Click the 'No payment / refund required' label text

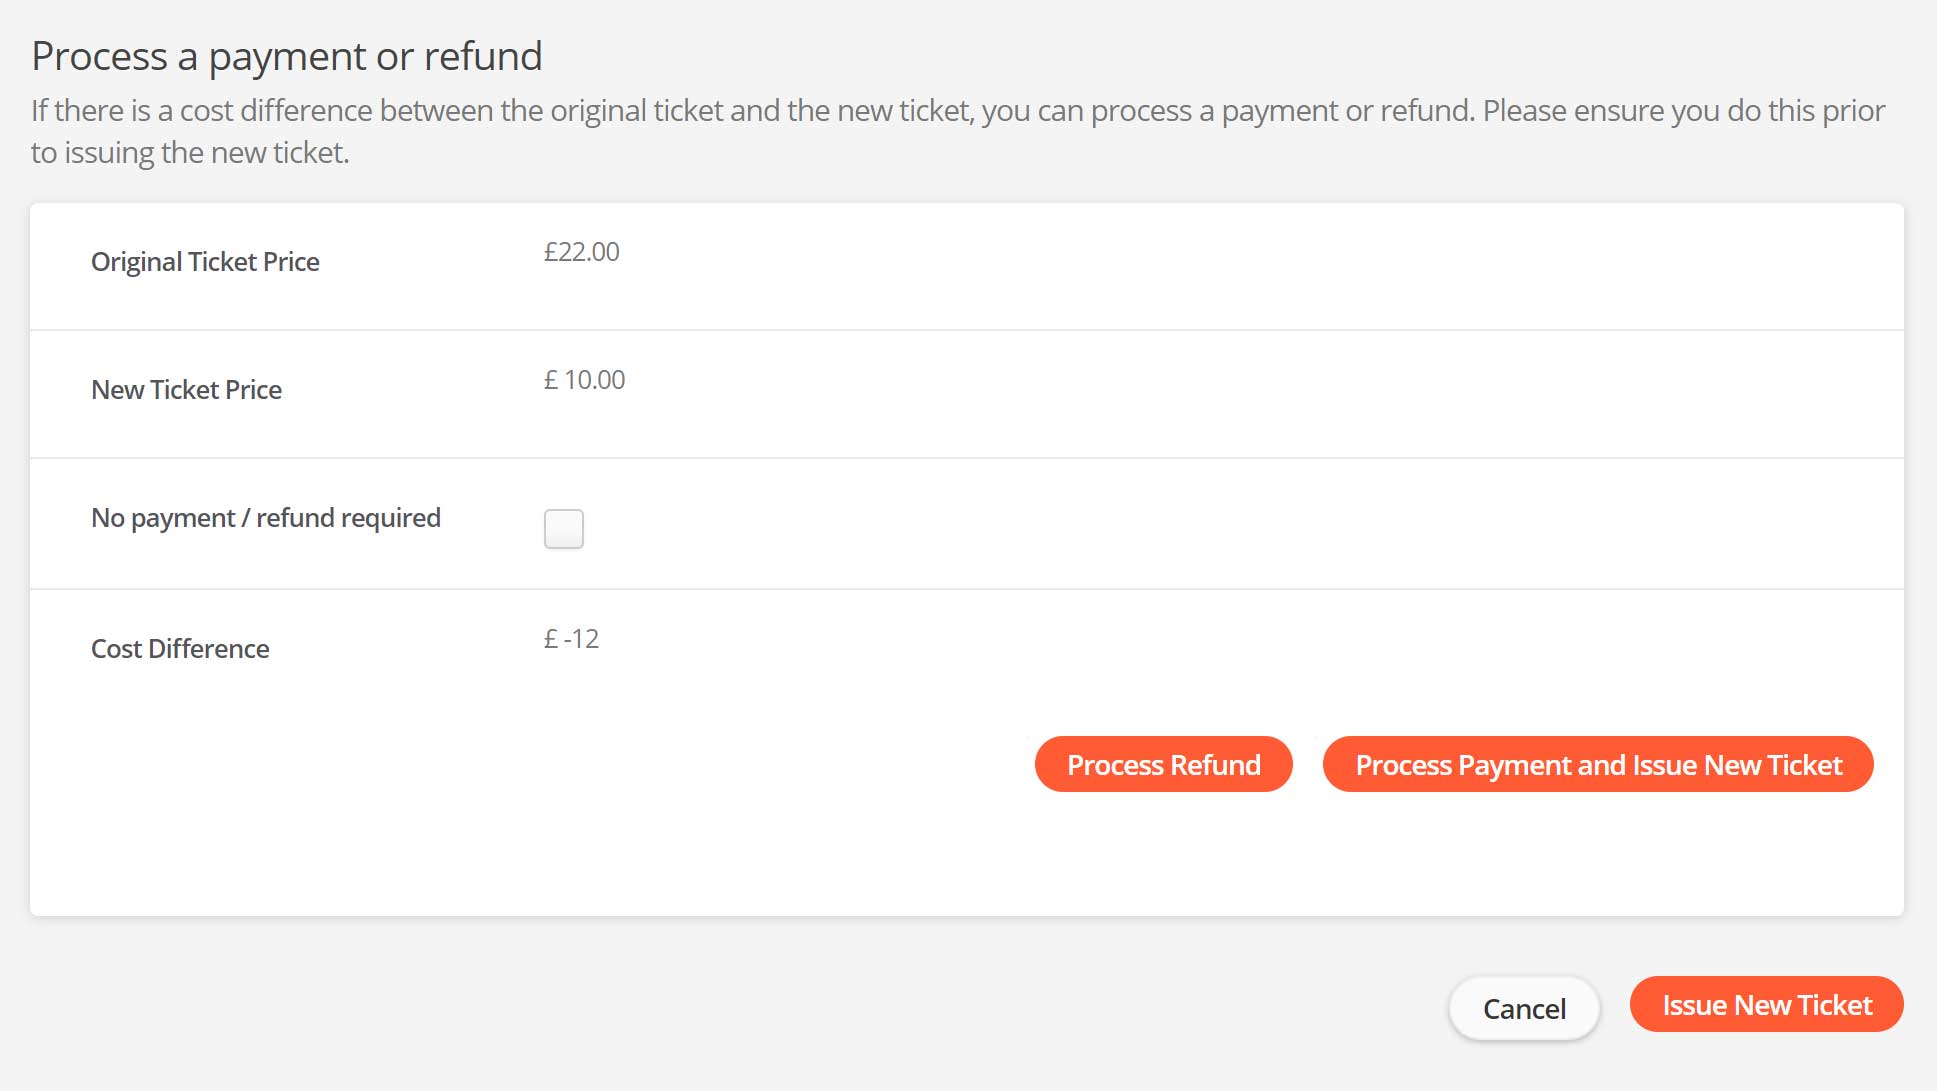tap(265, 518)
